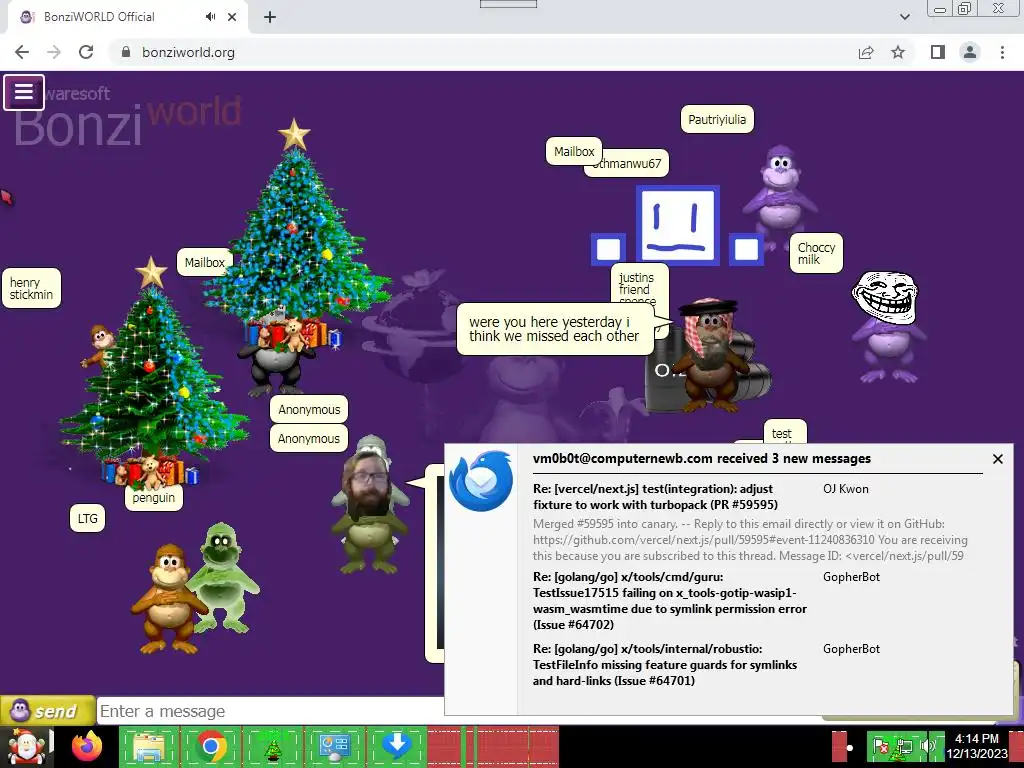Focus the Enter a message field
This screenshot has height=768, width=1024.
(270, 711)
